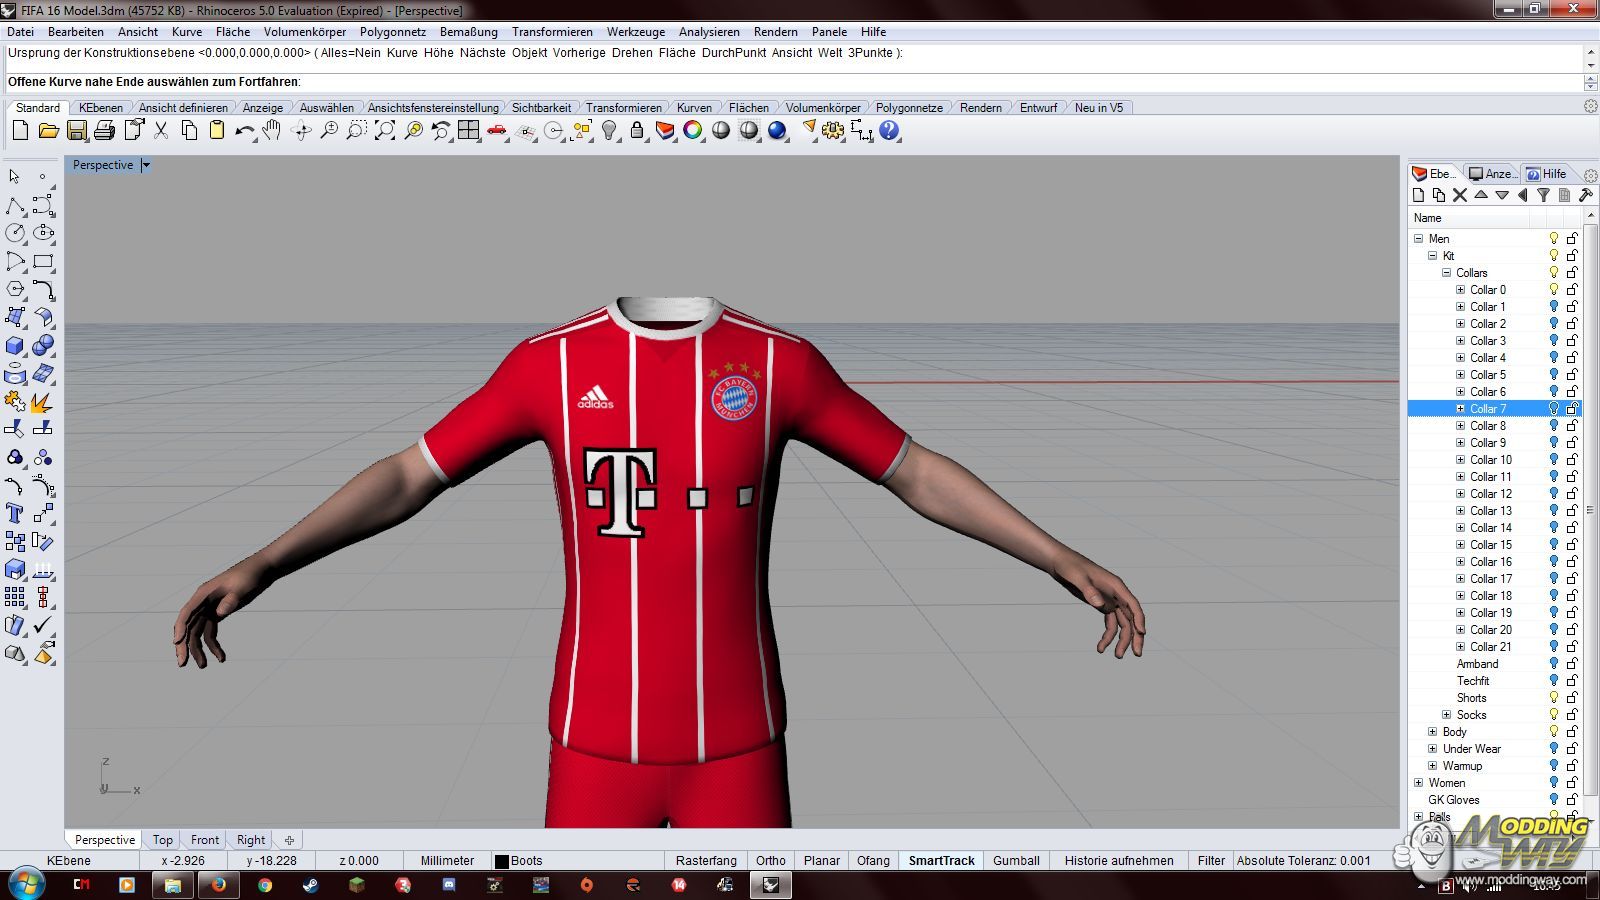
Task: Open the Transformieren menu
Action: [x=552, y=32]
